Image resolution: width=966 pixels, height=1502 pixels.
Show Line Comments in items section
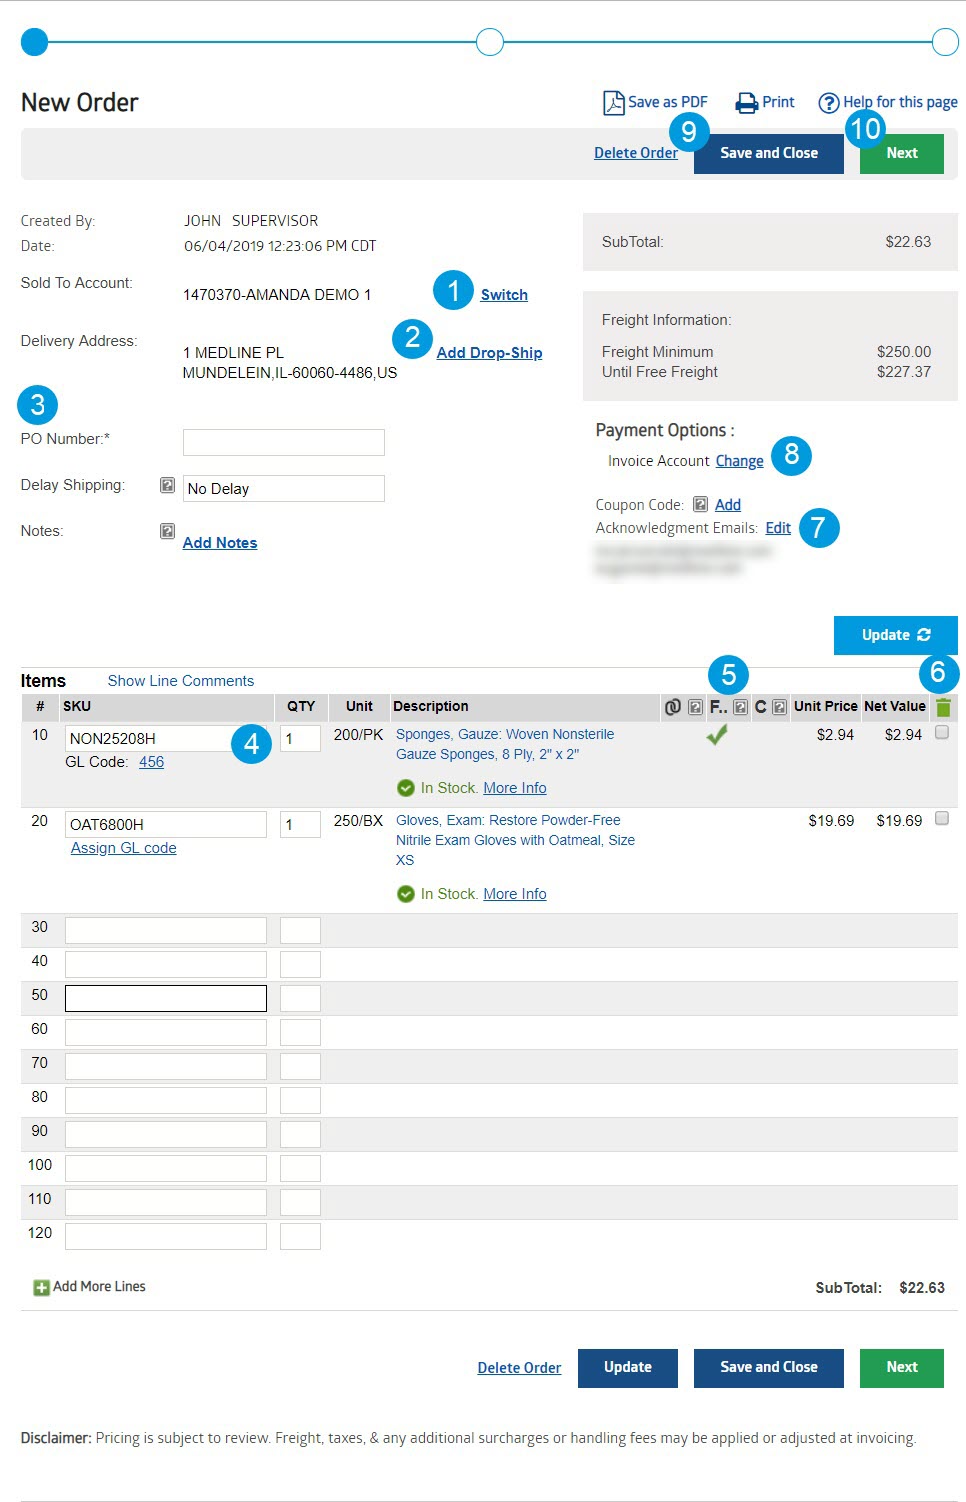[x=181, y=681]
